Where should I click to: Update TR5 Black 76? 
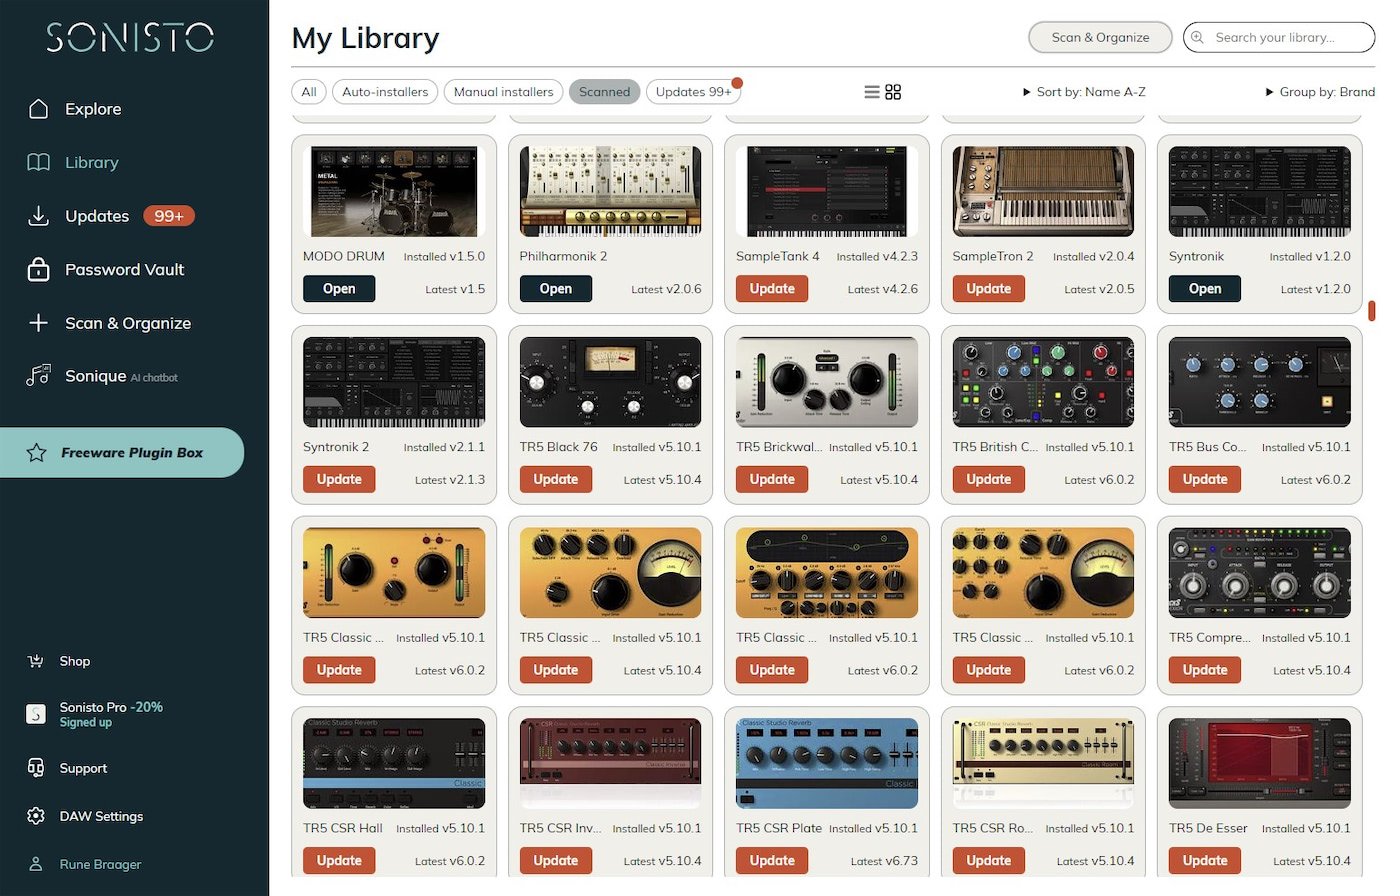[x=556, y=480]
